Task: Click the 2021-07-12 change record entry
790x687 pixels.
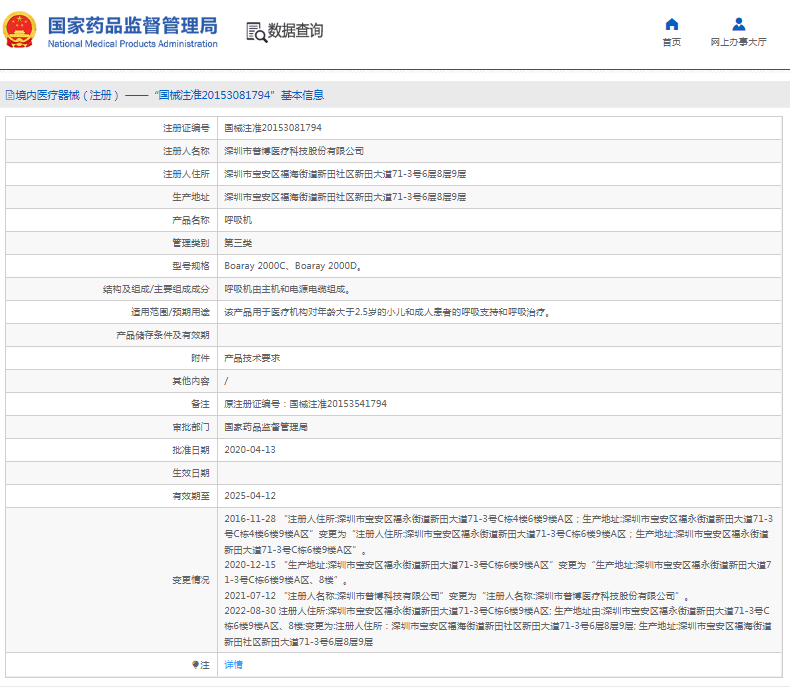Action: (456, 596)
